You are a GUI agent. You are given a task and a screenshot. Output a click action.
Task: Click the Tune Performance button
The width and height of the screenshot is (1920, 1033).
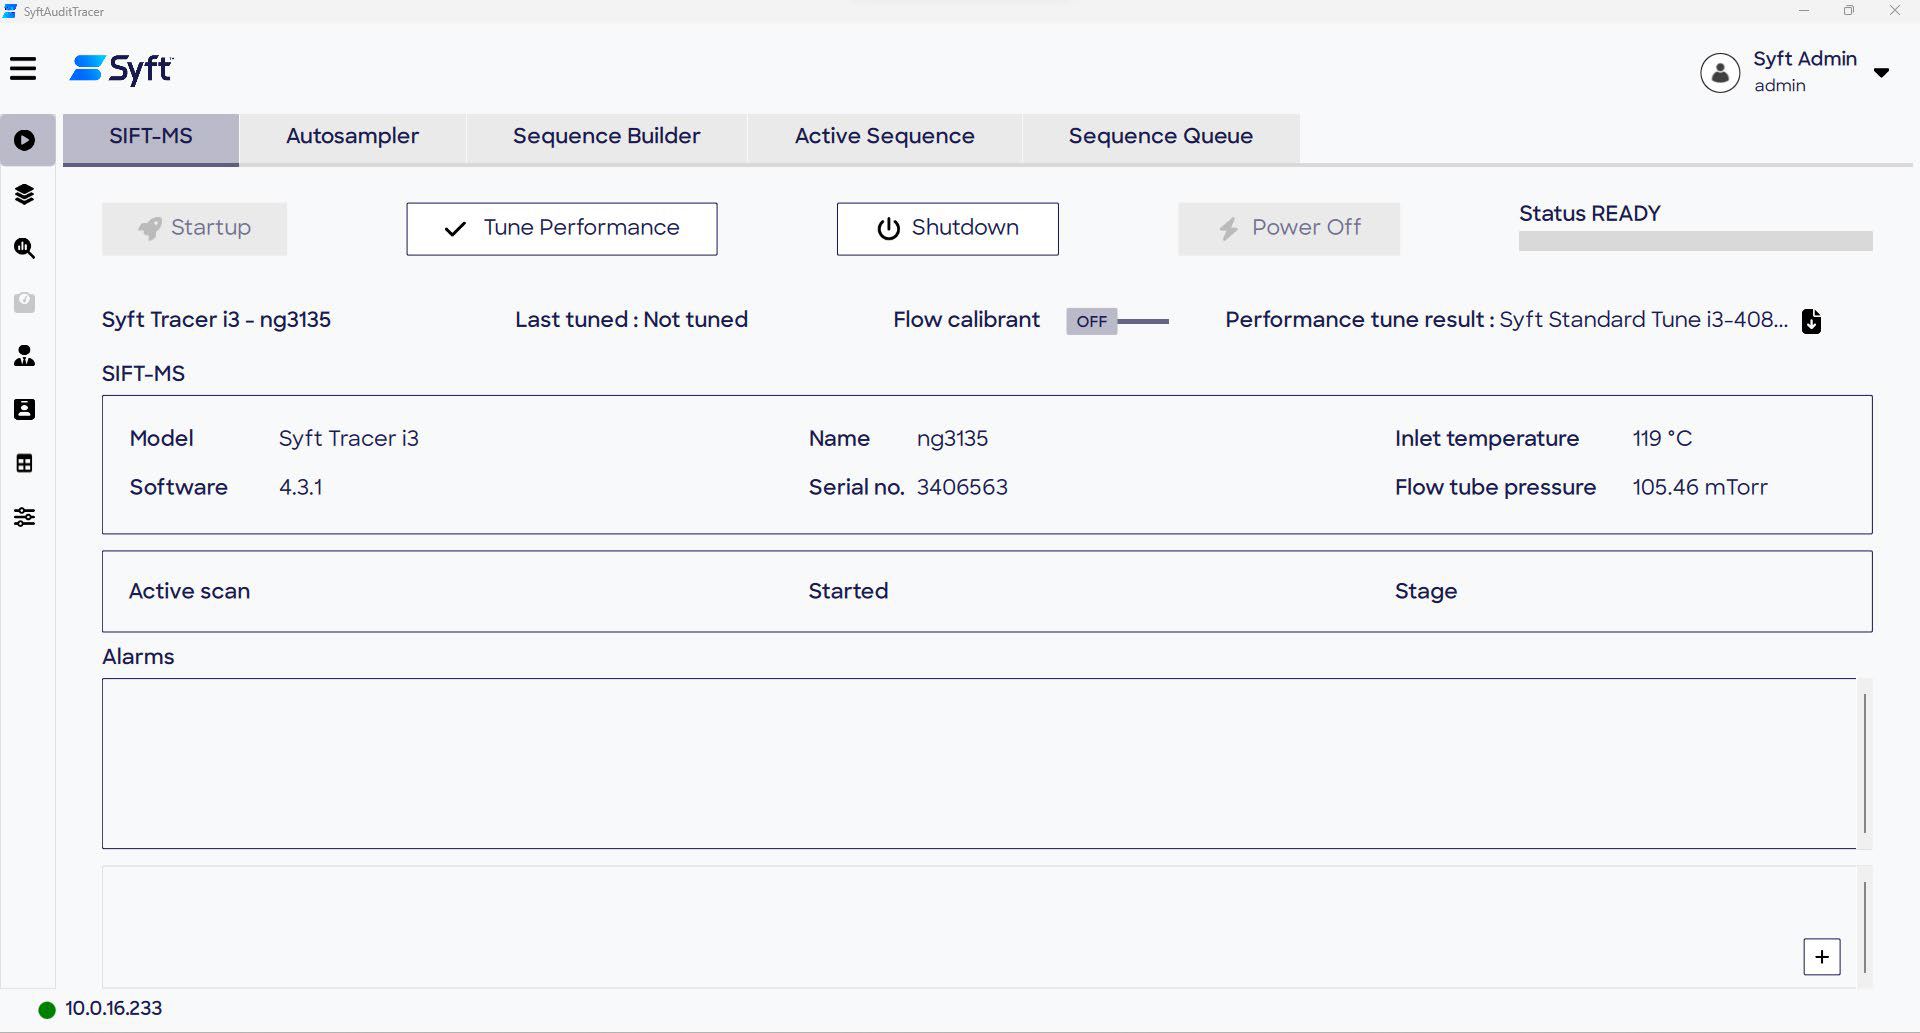[561, 228]
